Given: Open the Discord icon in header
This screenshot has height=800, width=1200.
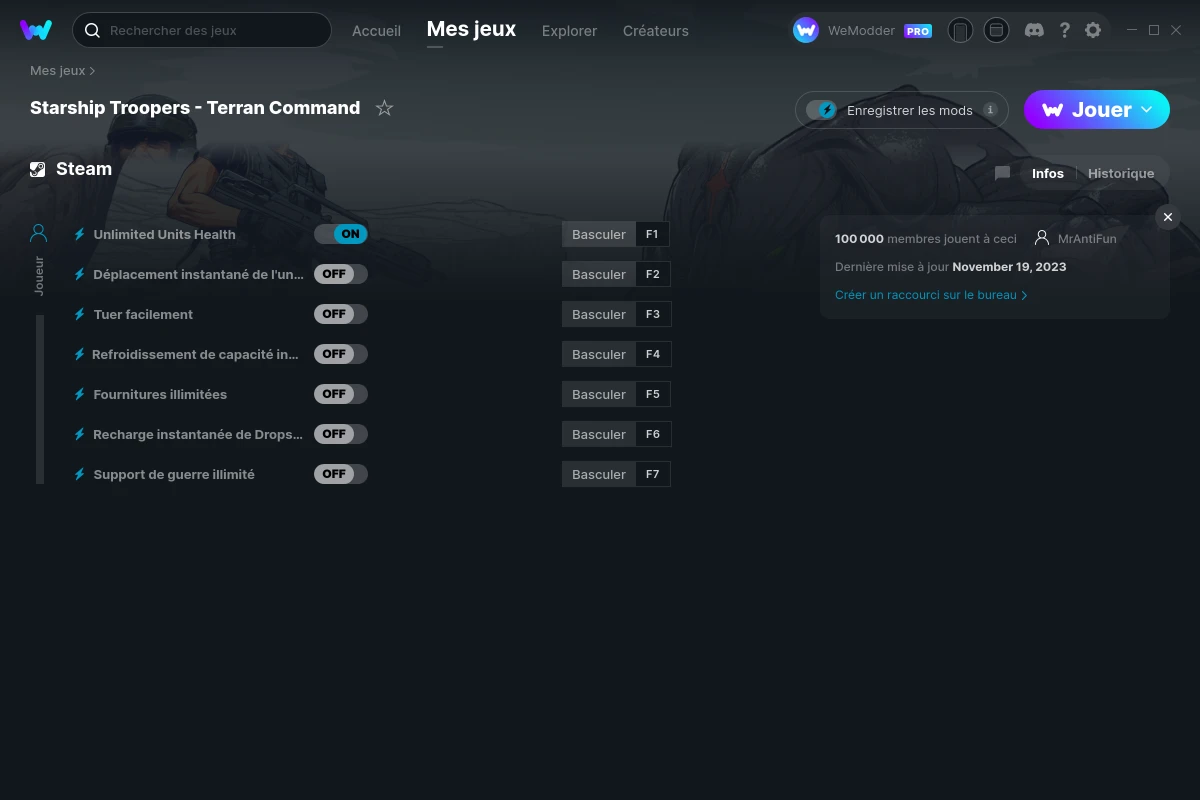Looking at the screenshot, I should pos(1035,30).
